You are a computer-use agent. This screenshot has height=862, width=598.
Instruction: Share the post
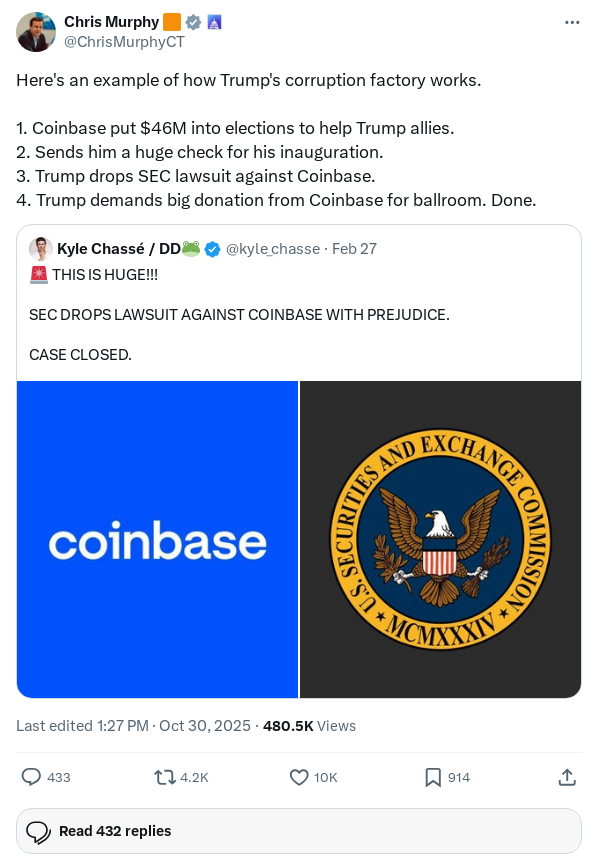click(x=567, y=777)
